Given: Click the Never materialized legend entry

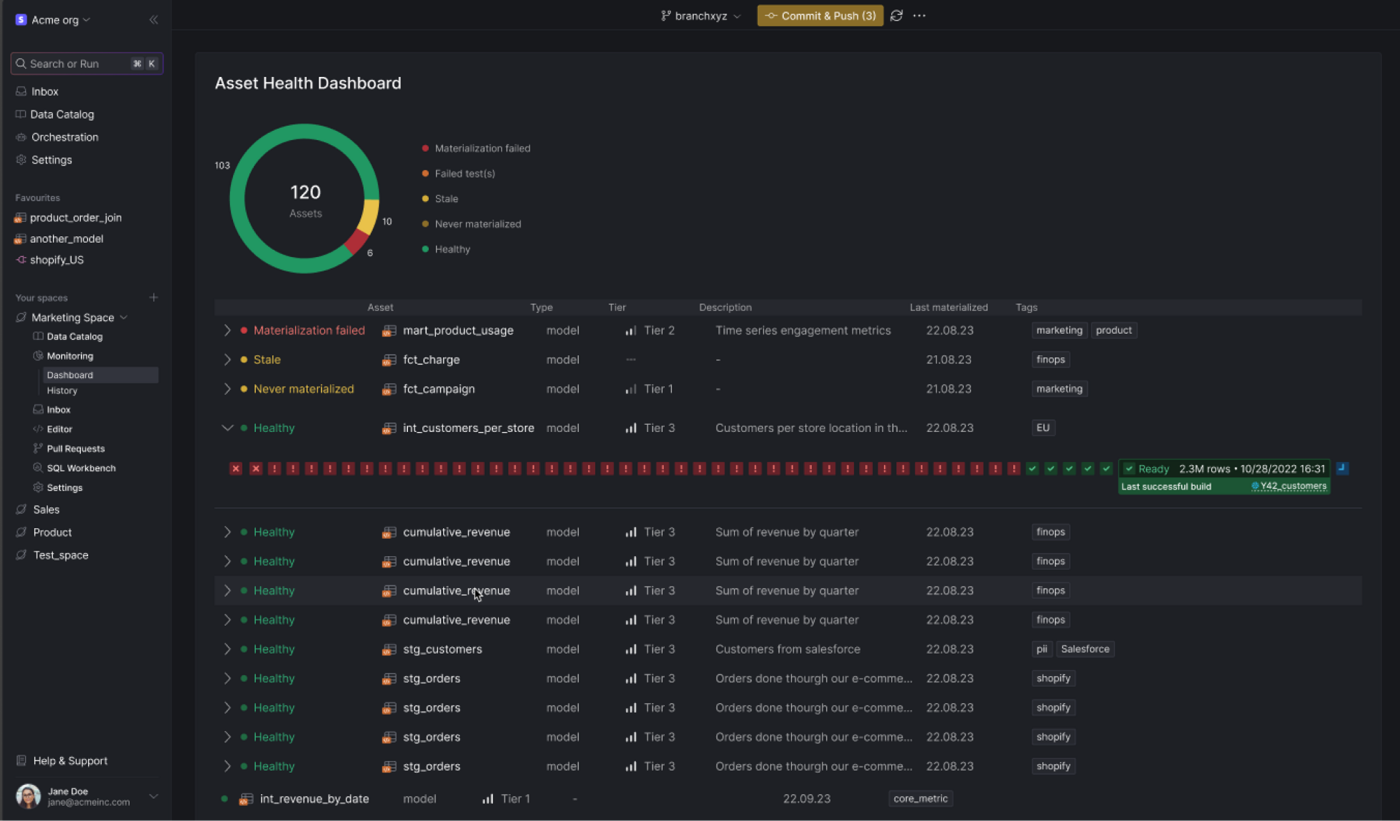Looking at the screenshot, I should pos(471,224).
